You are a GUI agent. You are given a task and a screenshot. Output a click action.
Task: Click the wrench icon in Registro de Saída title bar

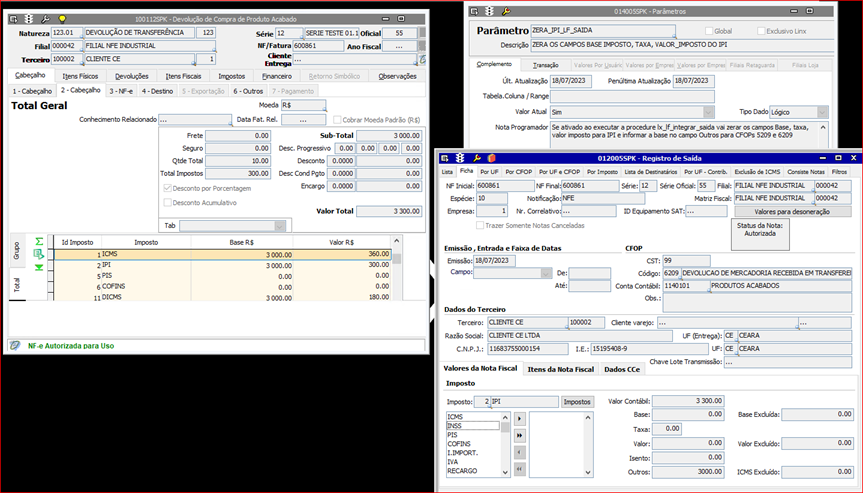[x=477, y=158]
